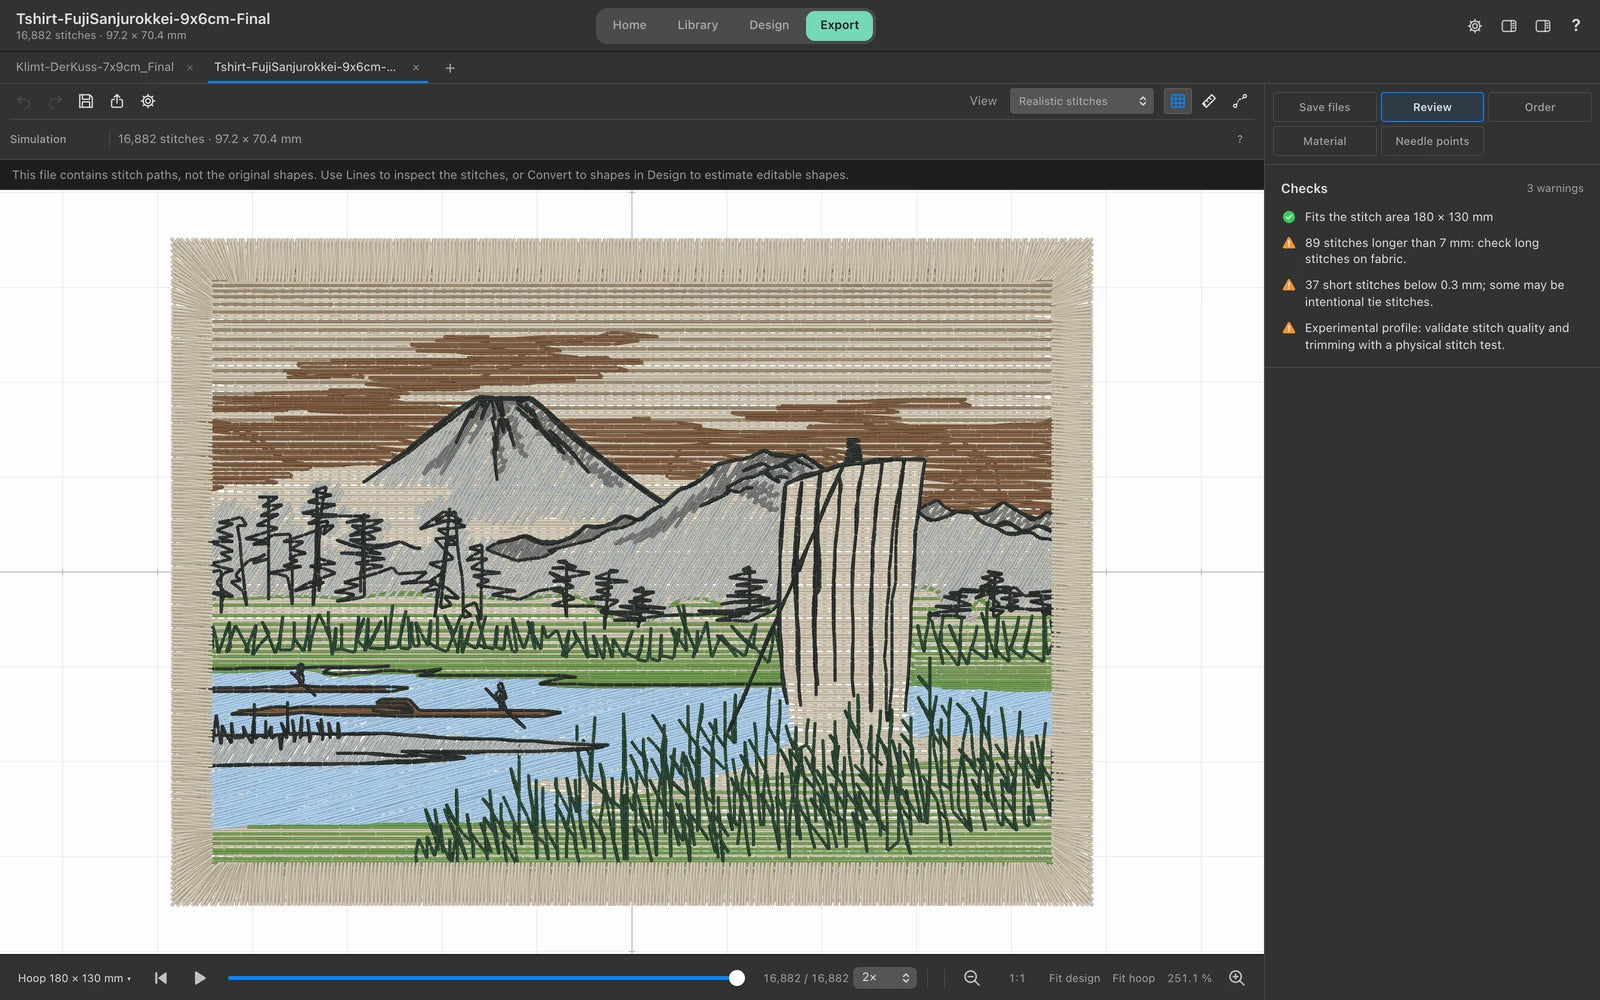Image resolution: width=1600 pixels, height=1000 pixels.
Task: Click the undo arrow icon
Action: point(24,101)
